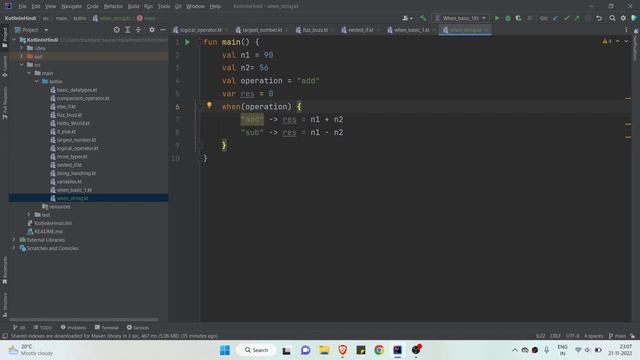Expand Scratches and Consoles node
This screenshot has height=360, width=640.
(14, 248)
